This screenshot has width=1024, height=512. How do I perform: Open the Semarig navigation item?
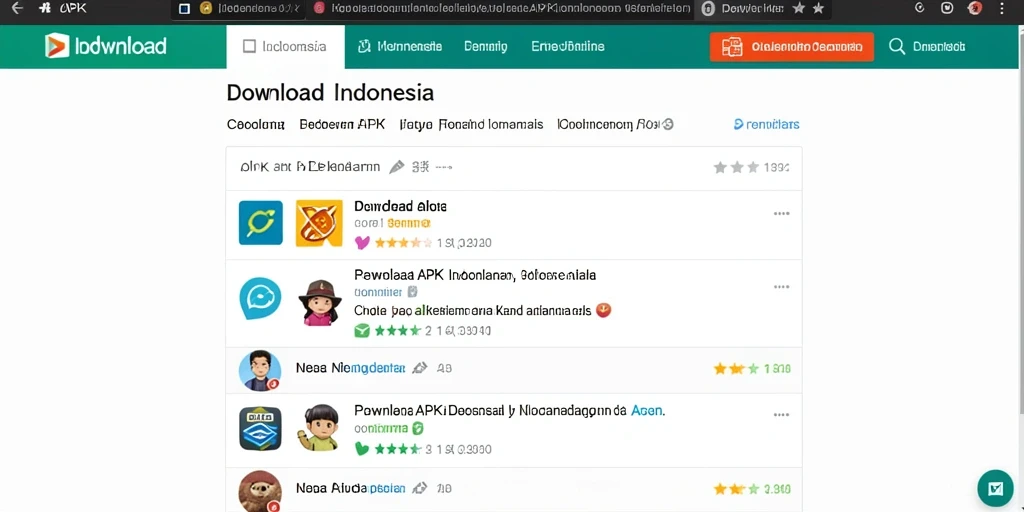click(x=485, y=46)
